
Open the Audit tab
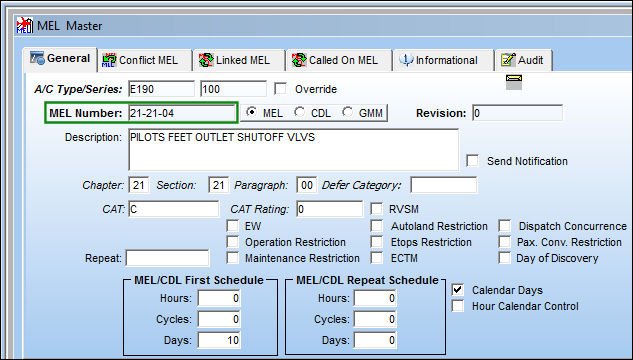523,60
